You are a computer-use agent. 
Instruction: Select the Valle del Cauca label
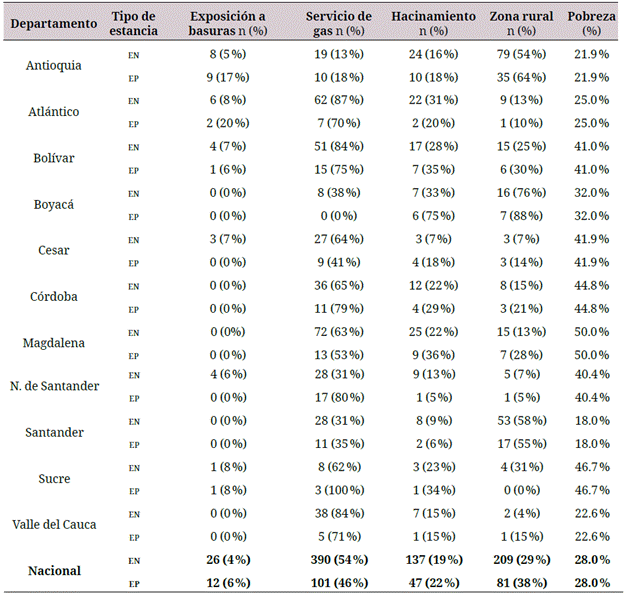click(56, 524)
